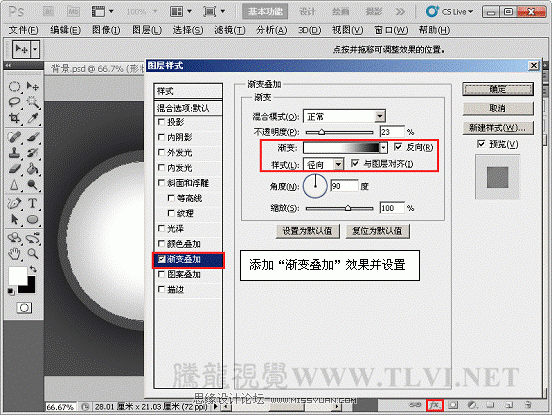552x415 pixels.
Task: Open the 文件(F) menu
Action: 23,30
